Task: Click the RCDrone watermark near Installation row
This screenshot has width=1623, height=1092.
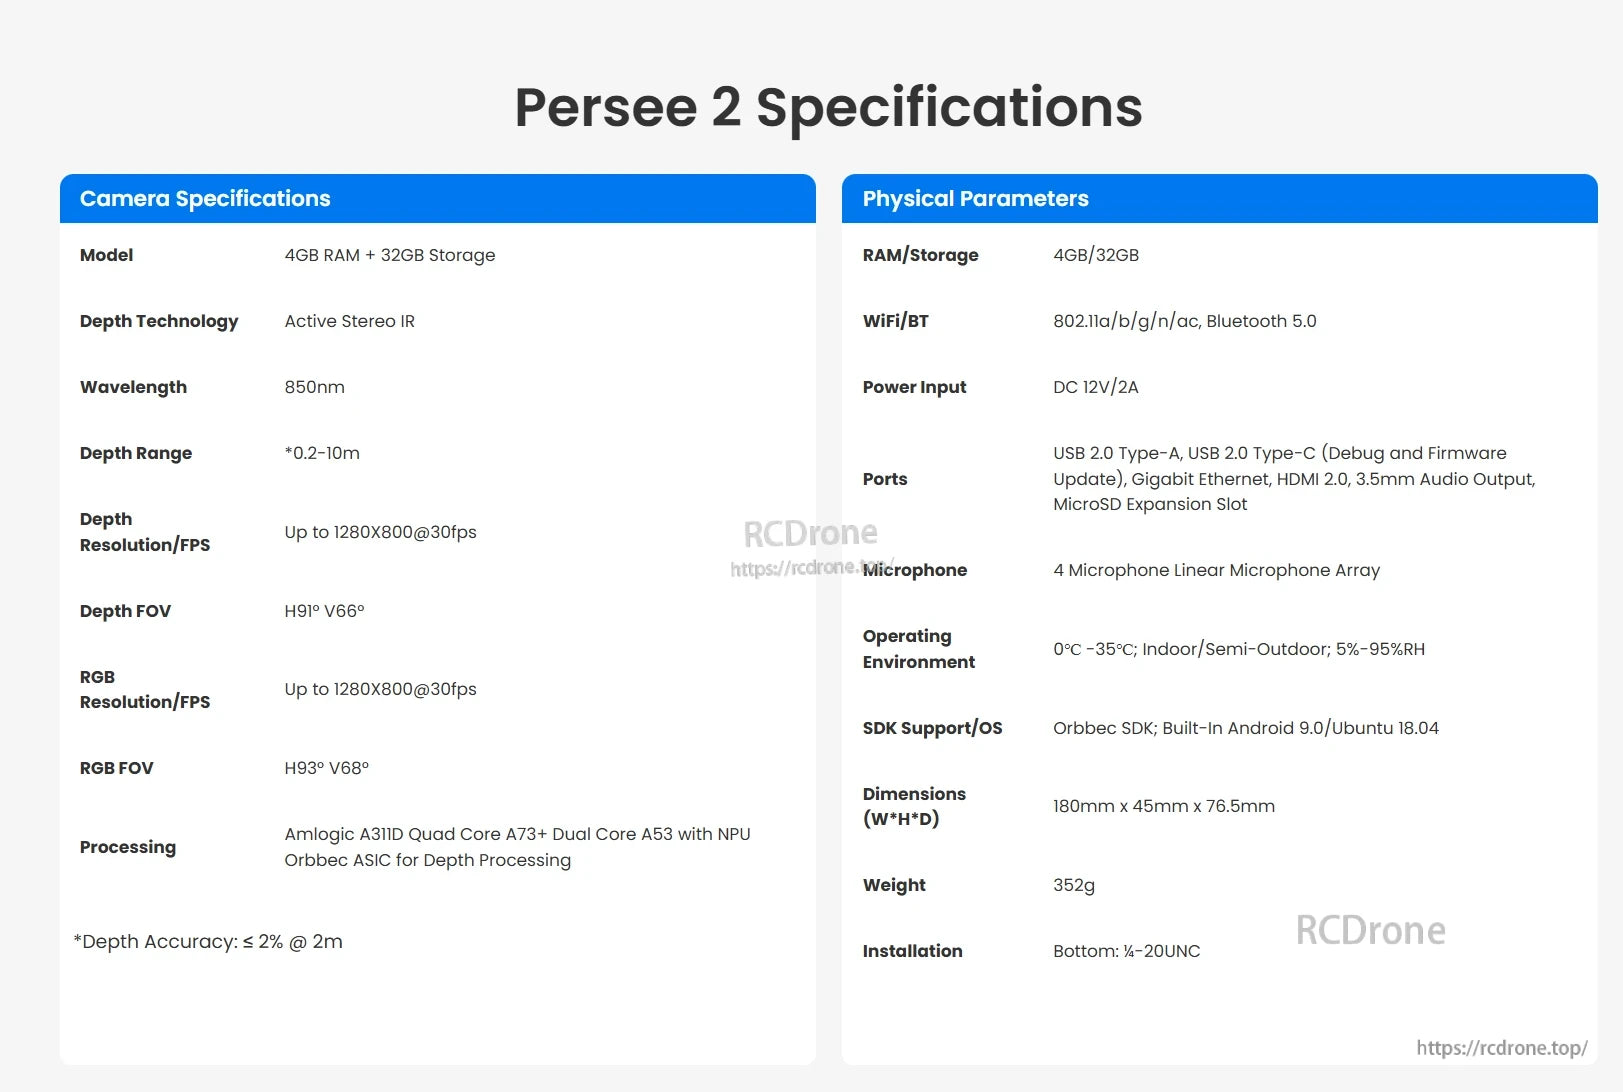Action: (1370, 930)
